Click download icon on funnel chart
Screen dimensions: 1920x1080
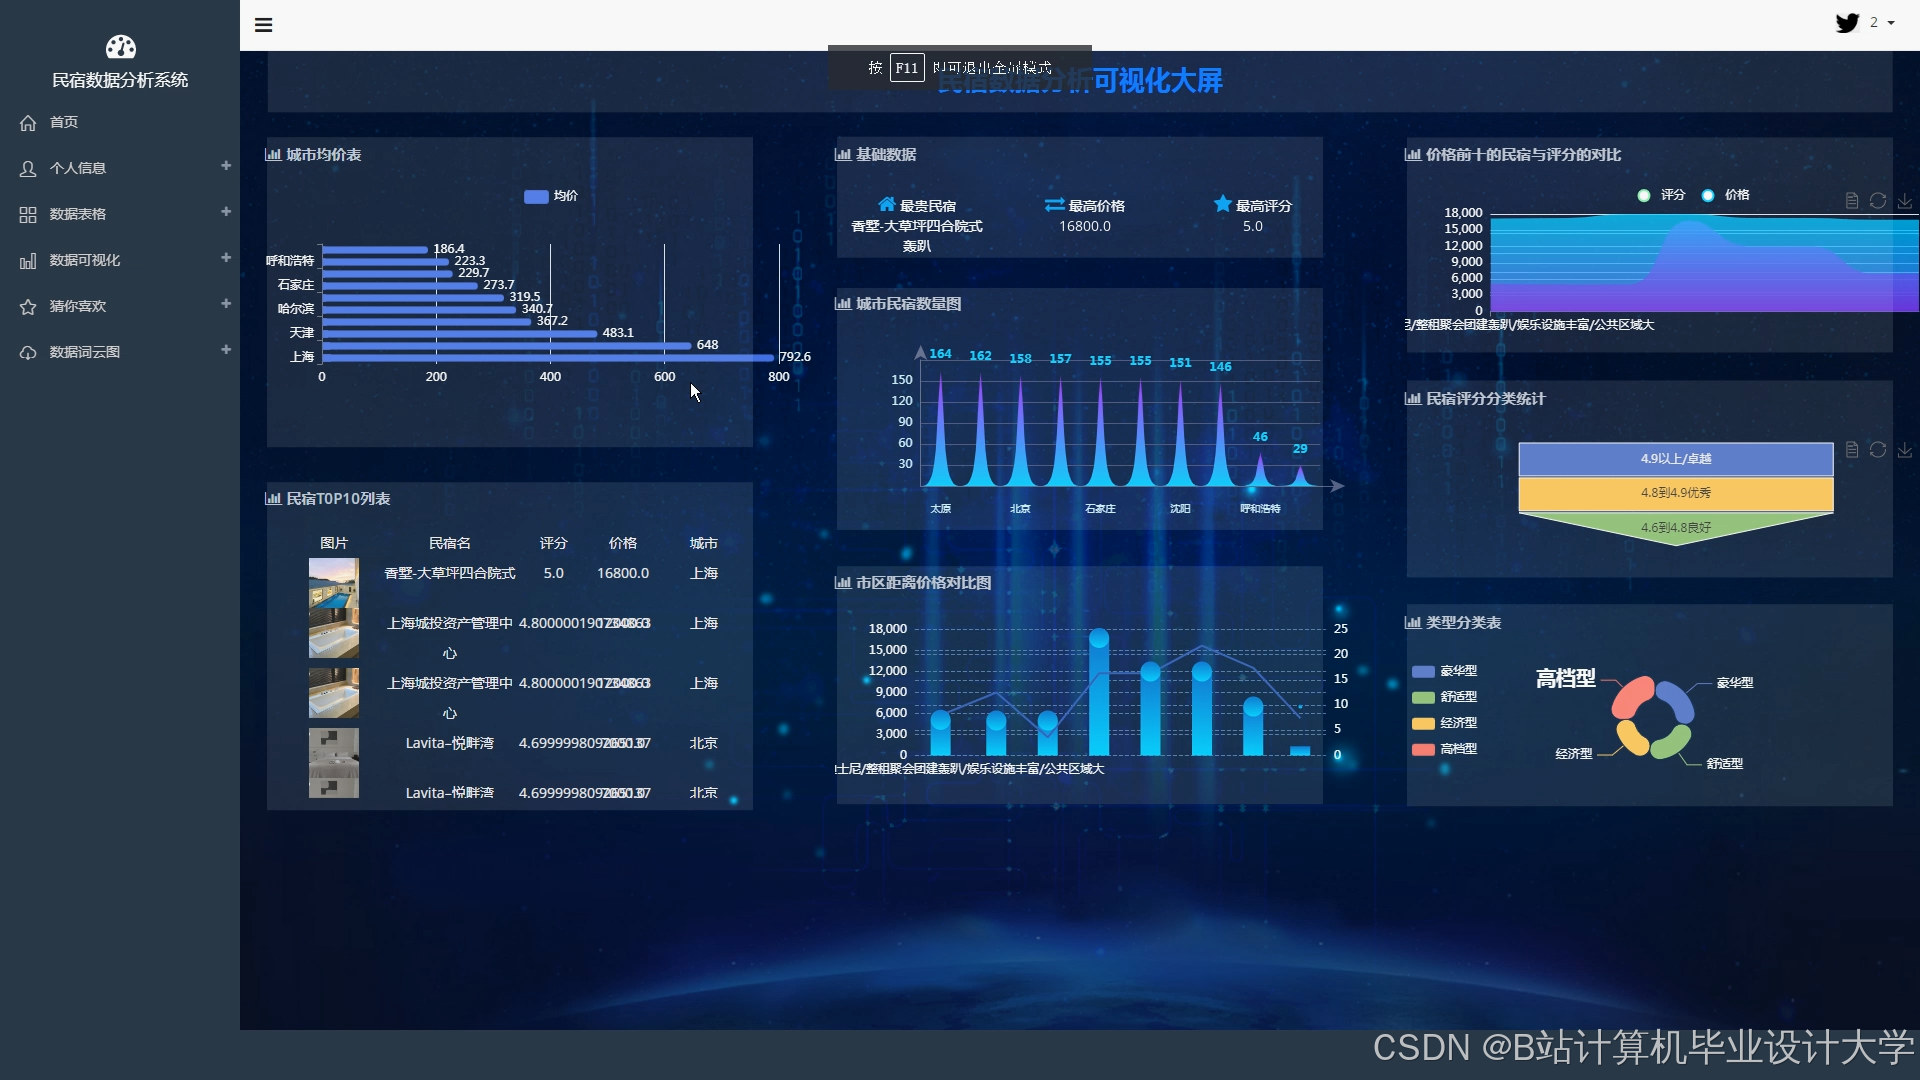(x=1905, y=450)
